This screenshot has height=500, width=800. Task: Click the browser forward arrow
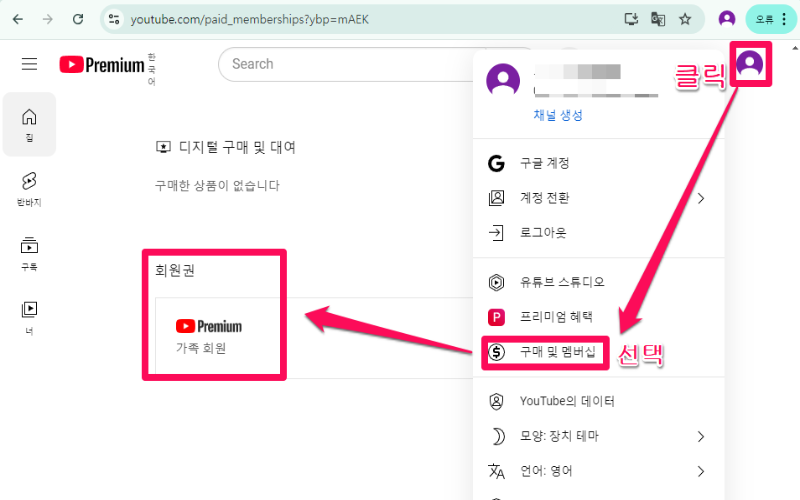(x=47, y=19)
